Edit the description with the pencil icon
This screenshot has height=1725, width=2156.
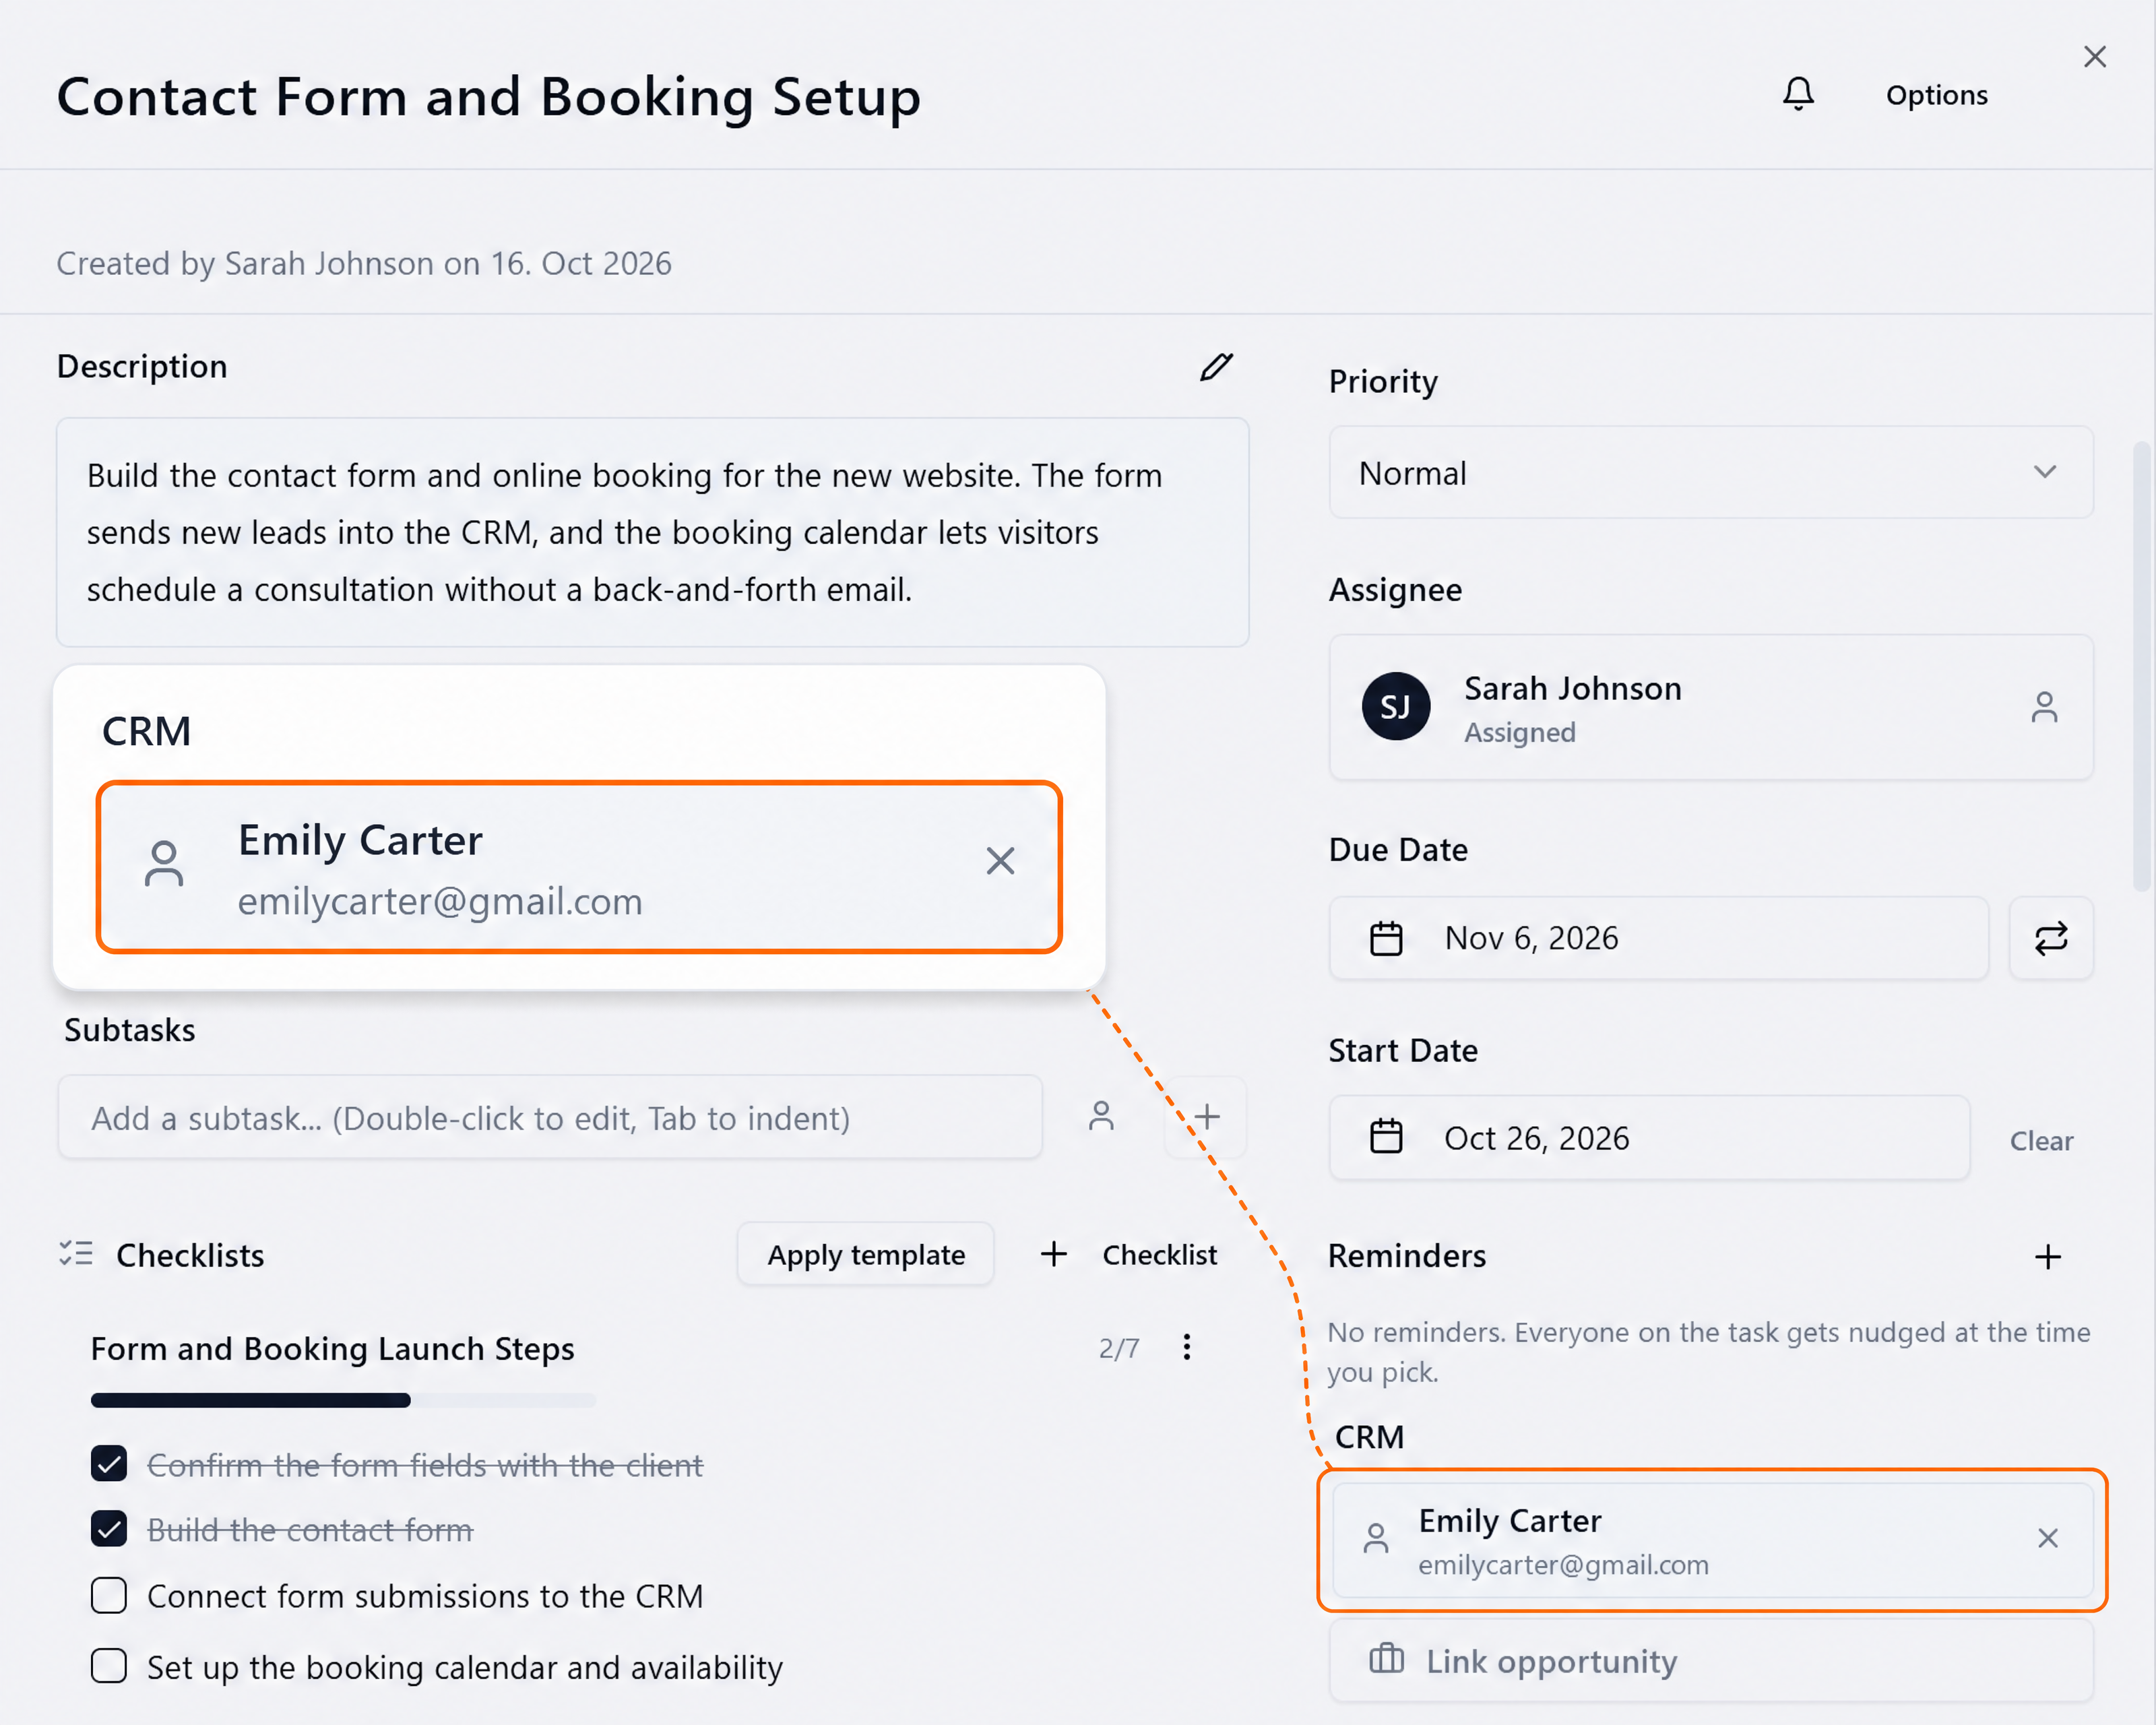(1216, 367)
